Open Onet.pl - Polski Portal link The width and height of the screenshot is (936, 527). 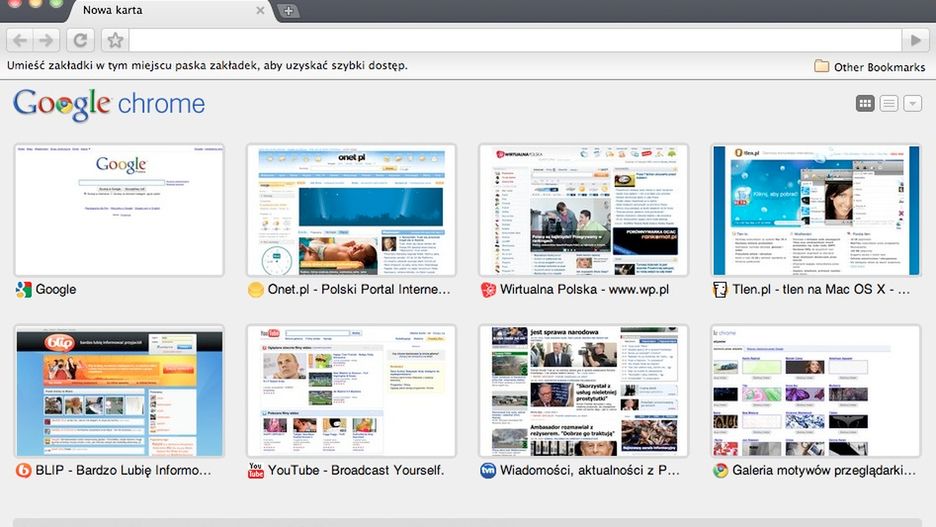point(359,289)
